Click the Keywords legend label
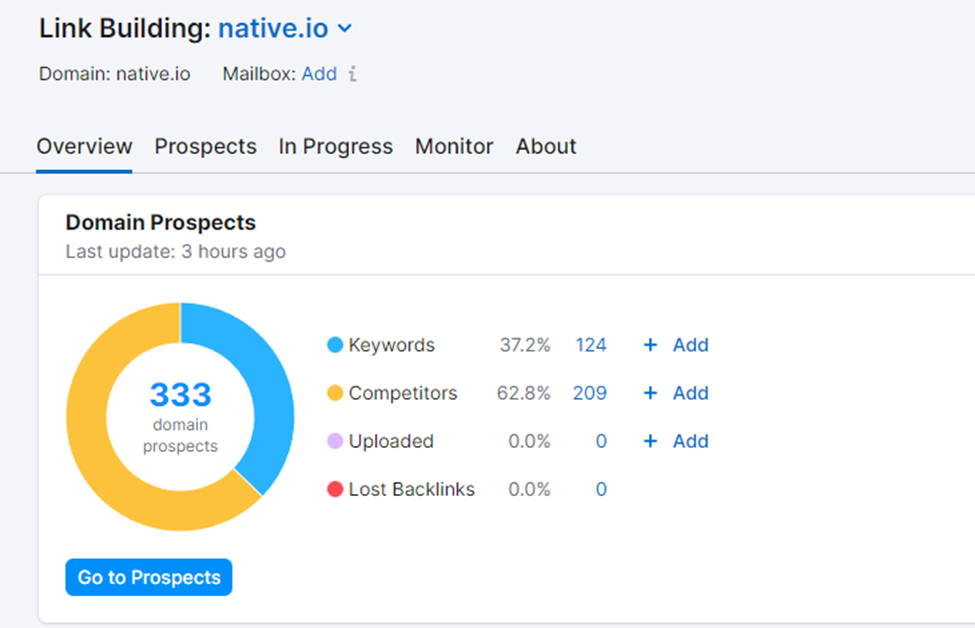The image size is (975, 628). tap(391, 344)
